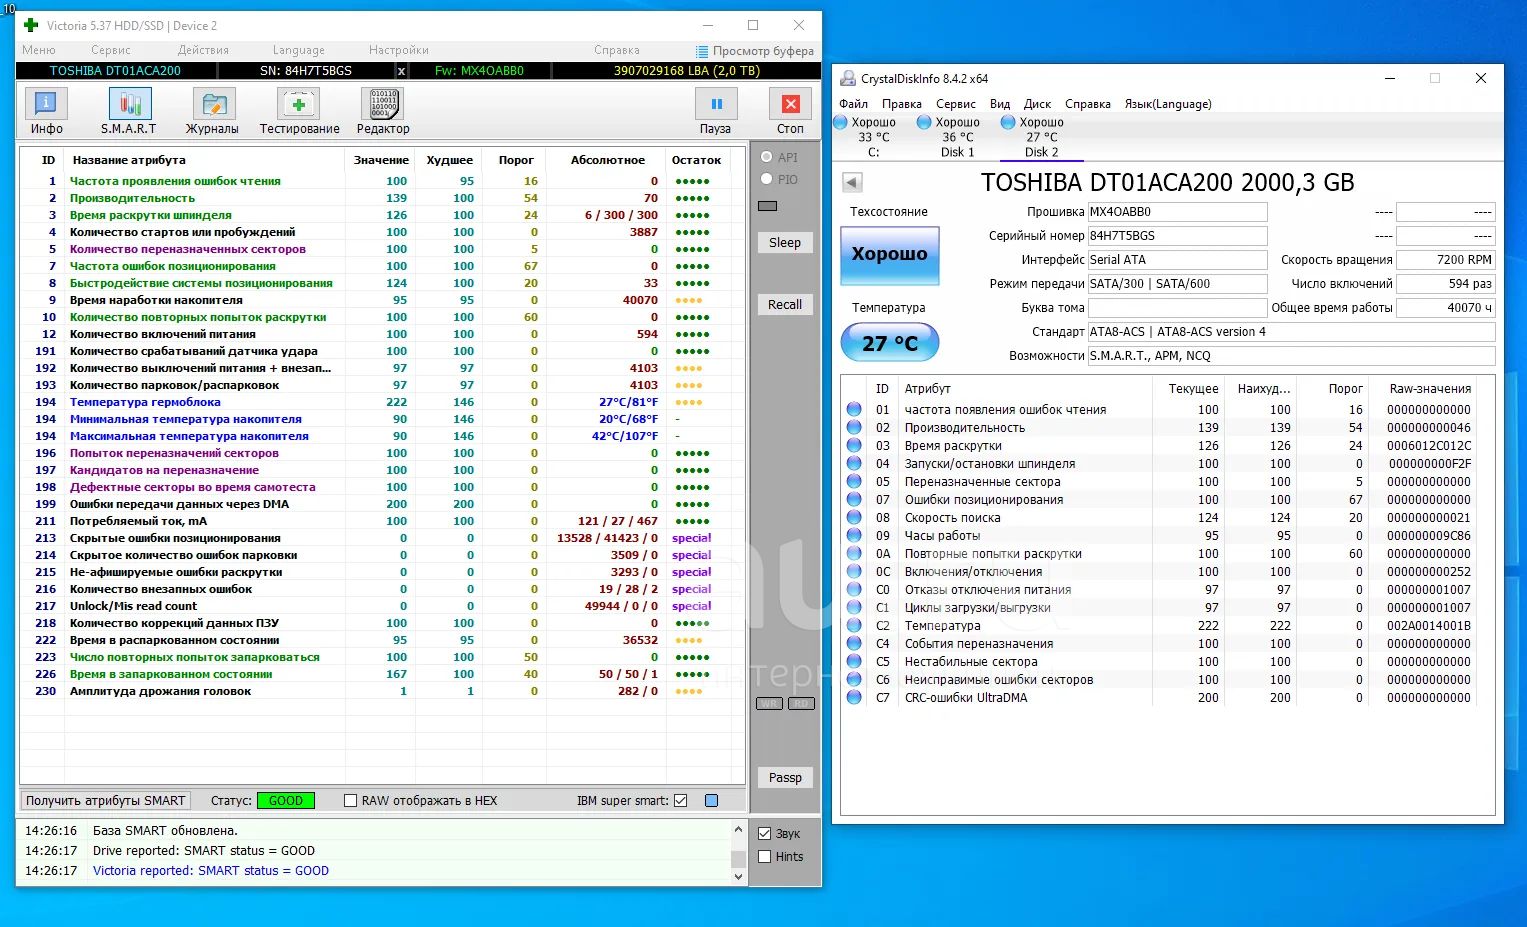The height and width of the screenshot is (927, 1527).
Task: Click the previous disk arrow in CrystalDiskInfo
Action: pyautogui.click(x=852, y=182)
